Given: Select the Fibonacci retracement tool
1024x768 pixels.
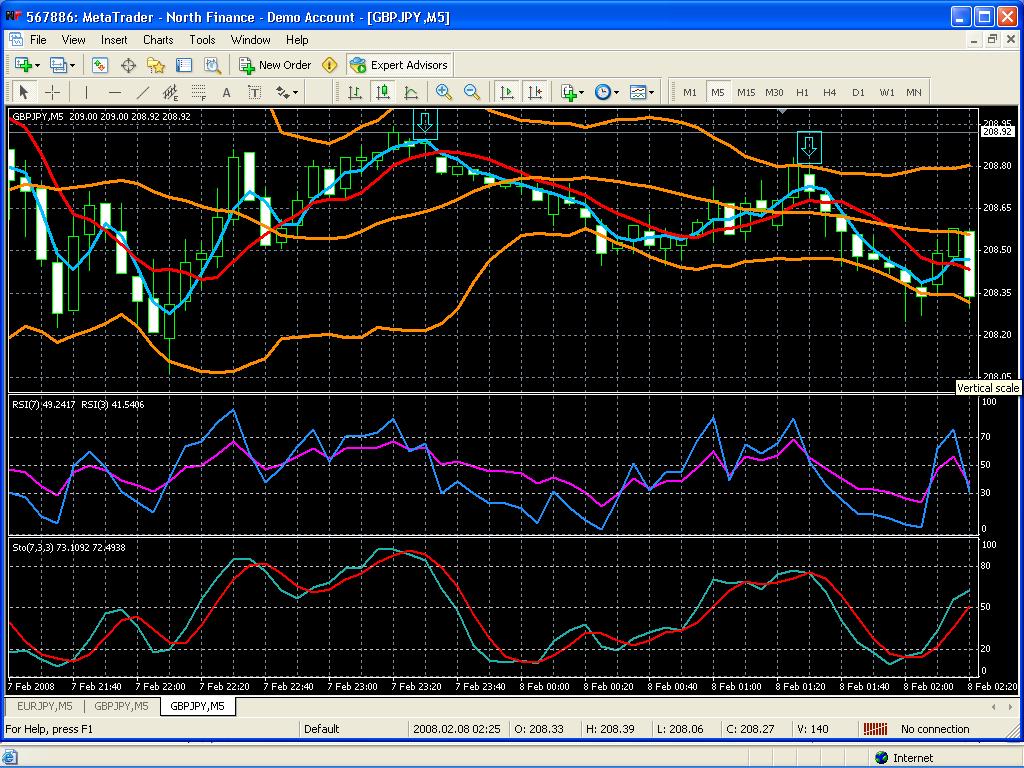Looking at the screenshot, I should 199,93.
